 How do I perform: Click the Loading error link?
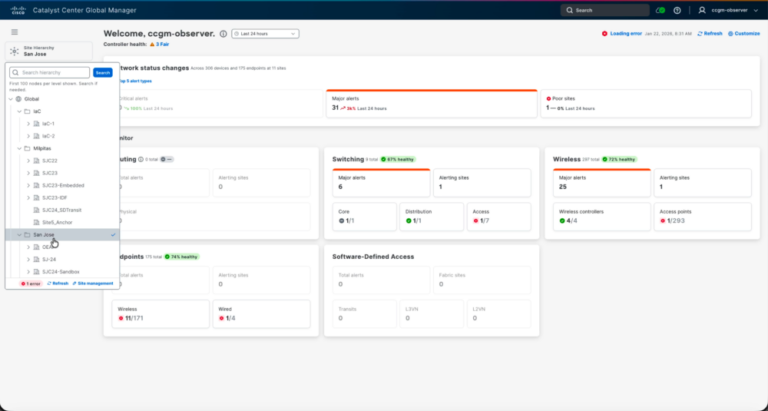click(626, 34)
